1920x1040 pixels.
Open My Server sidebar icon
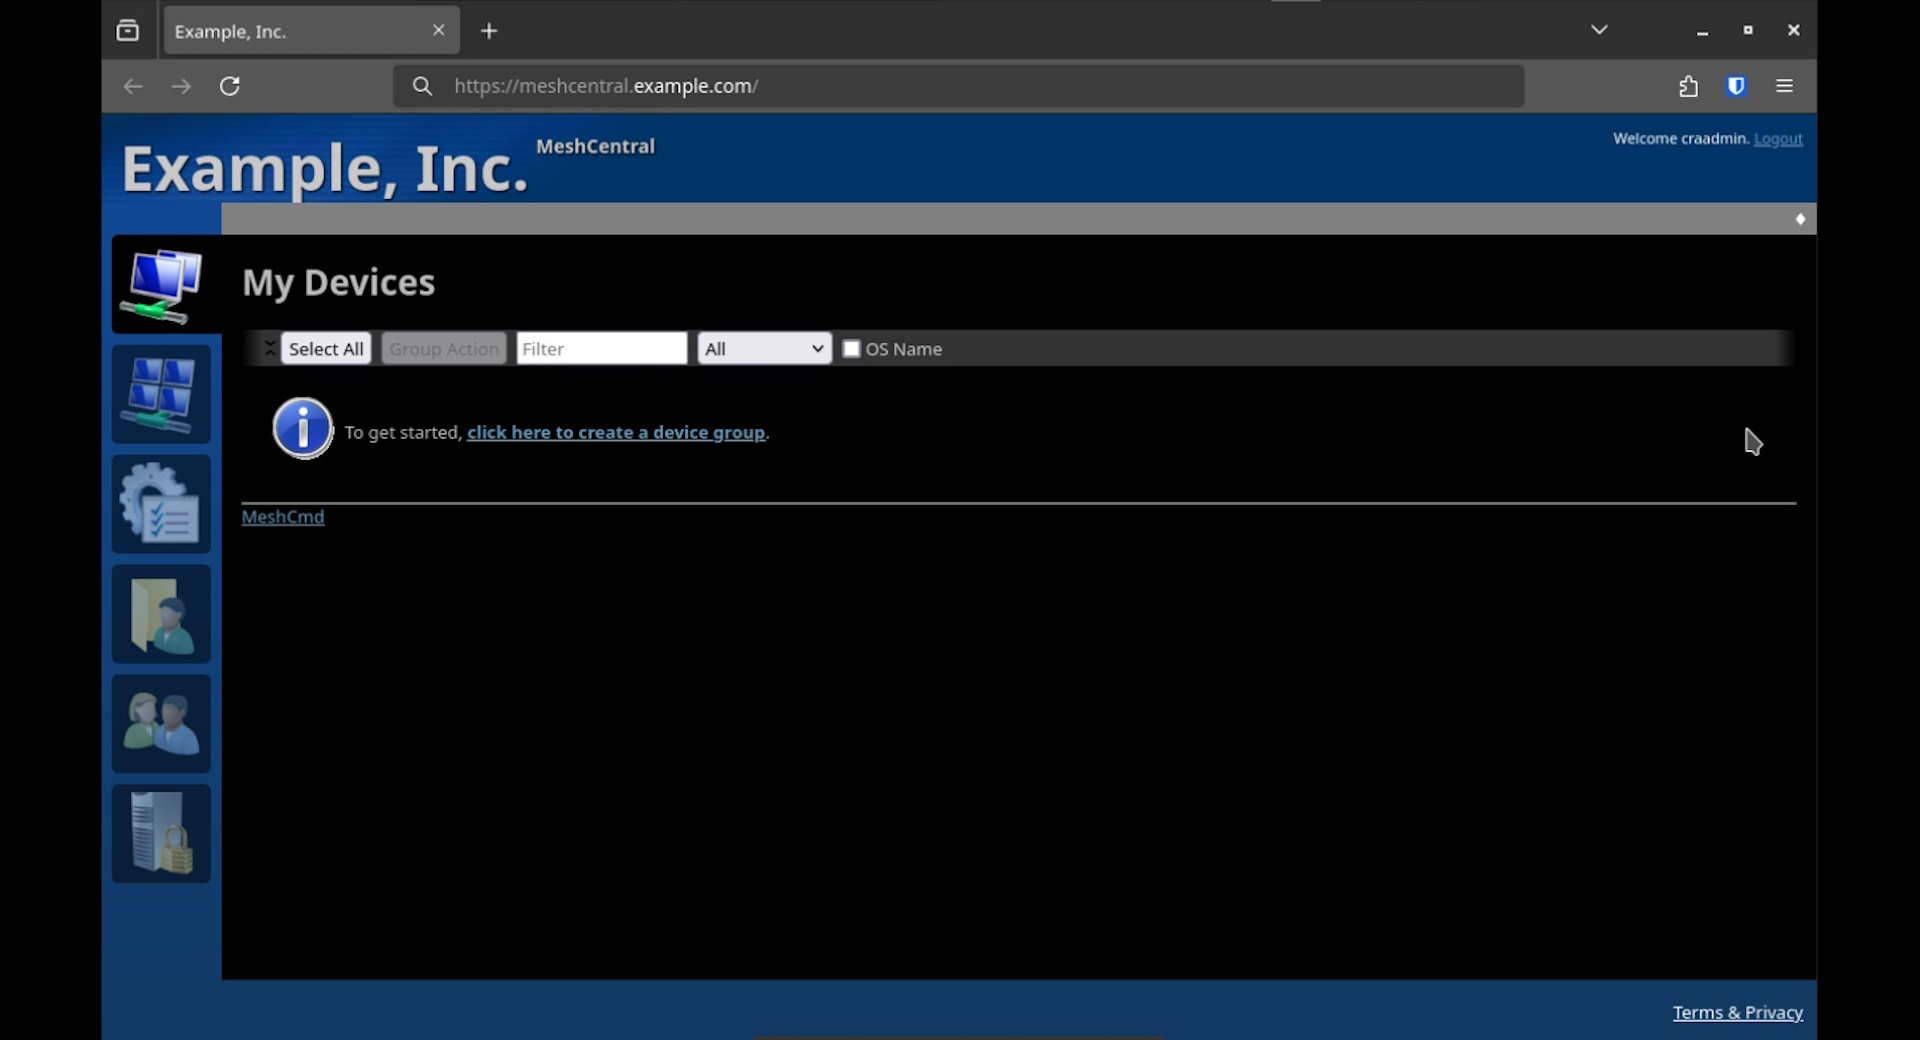161,834
